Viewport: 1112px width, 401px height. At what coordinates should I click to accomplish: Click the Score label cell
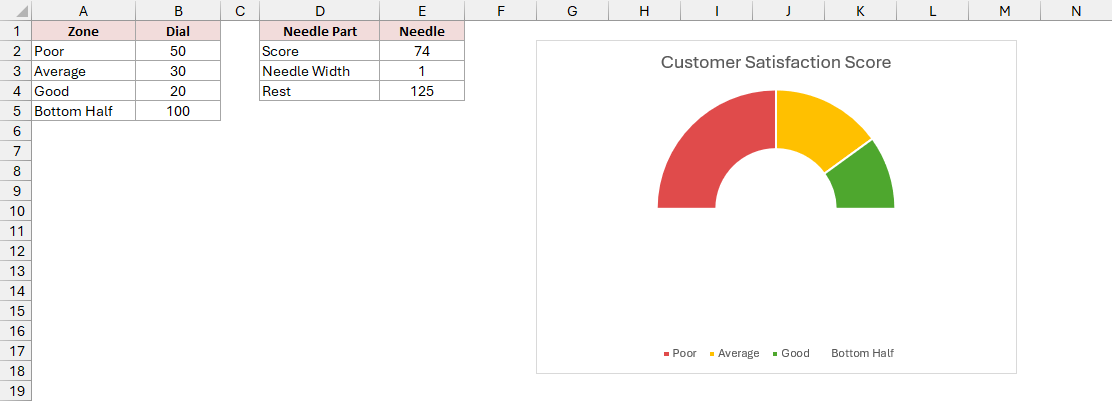click(x=319, y=51)
